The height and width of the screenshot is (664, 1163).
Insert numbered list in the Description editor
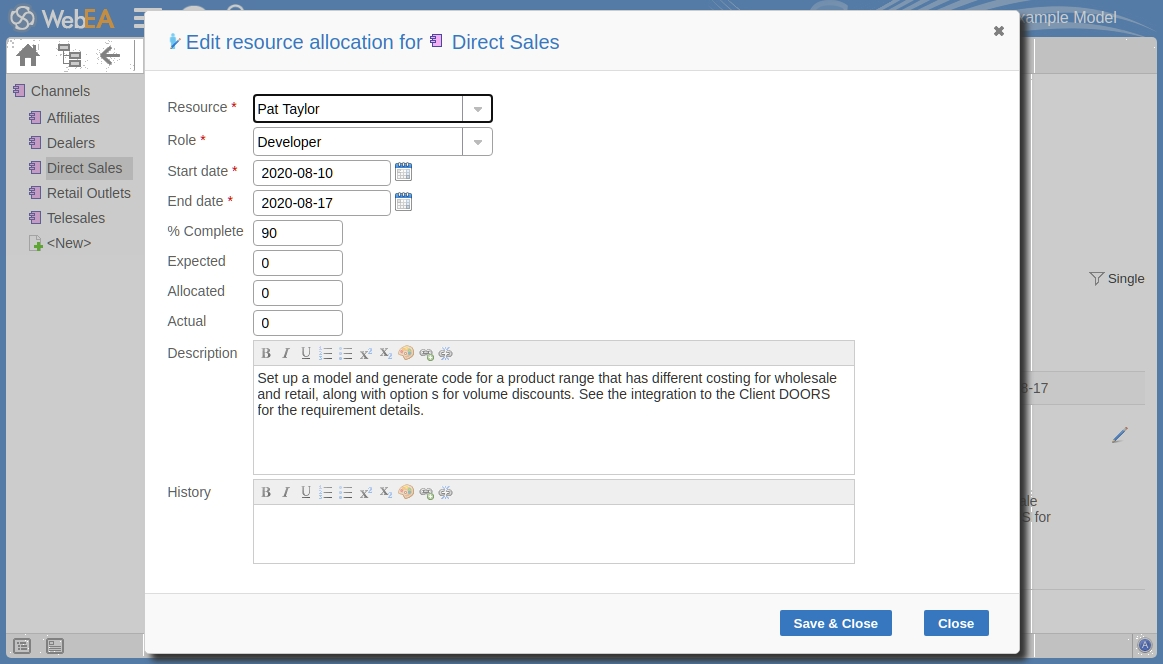pos(325,353)
